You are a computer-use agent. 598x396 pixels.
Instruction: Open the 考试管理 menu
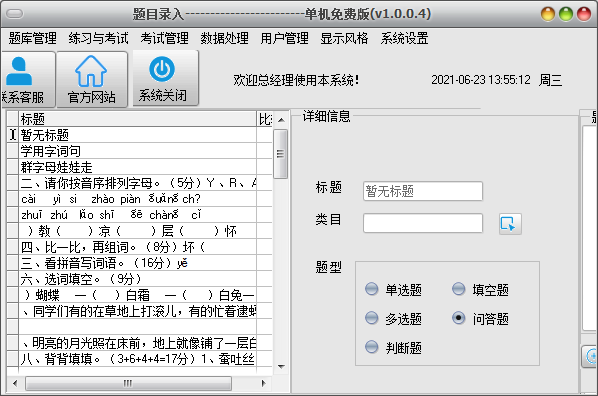tap(164, 38)
